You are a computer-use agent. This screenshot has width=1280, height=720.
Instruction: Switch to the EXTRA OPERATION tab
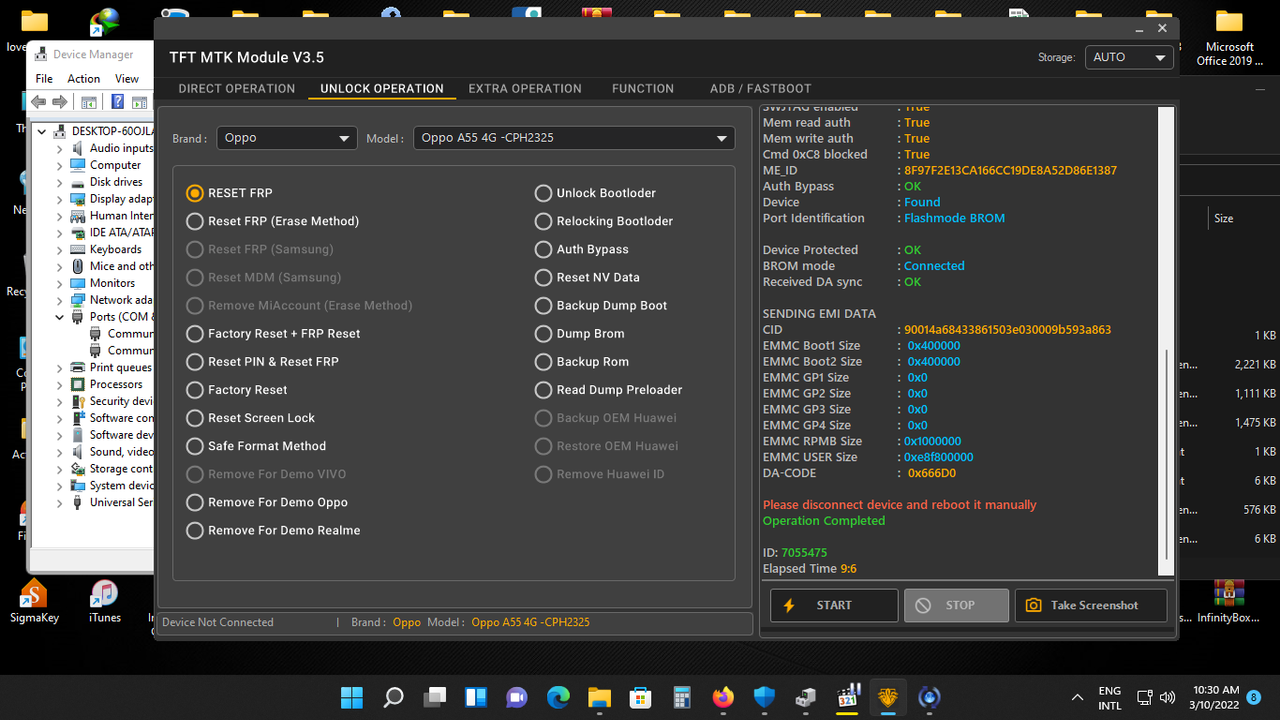[525, 89]
